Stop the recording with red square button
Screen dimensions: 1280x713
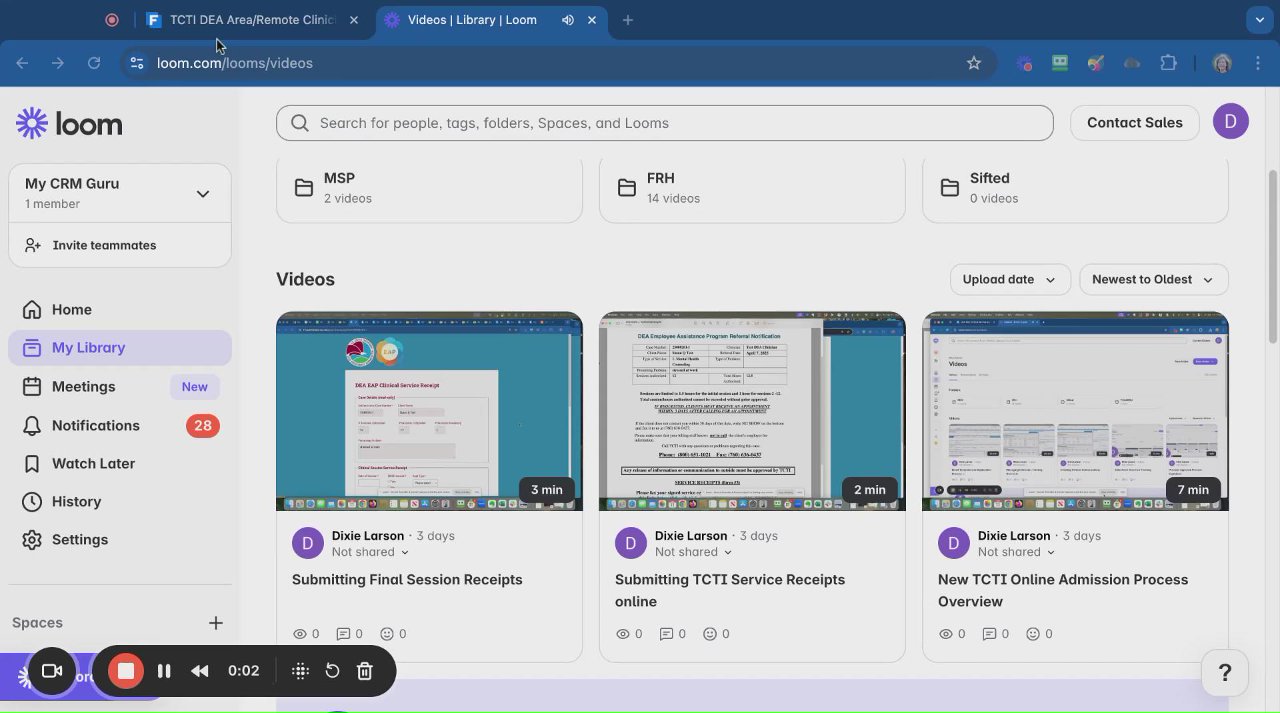[126, 671]
